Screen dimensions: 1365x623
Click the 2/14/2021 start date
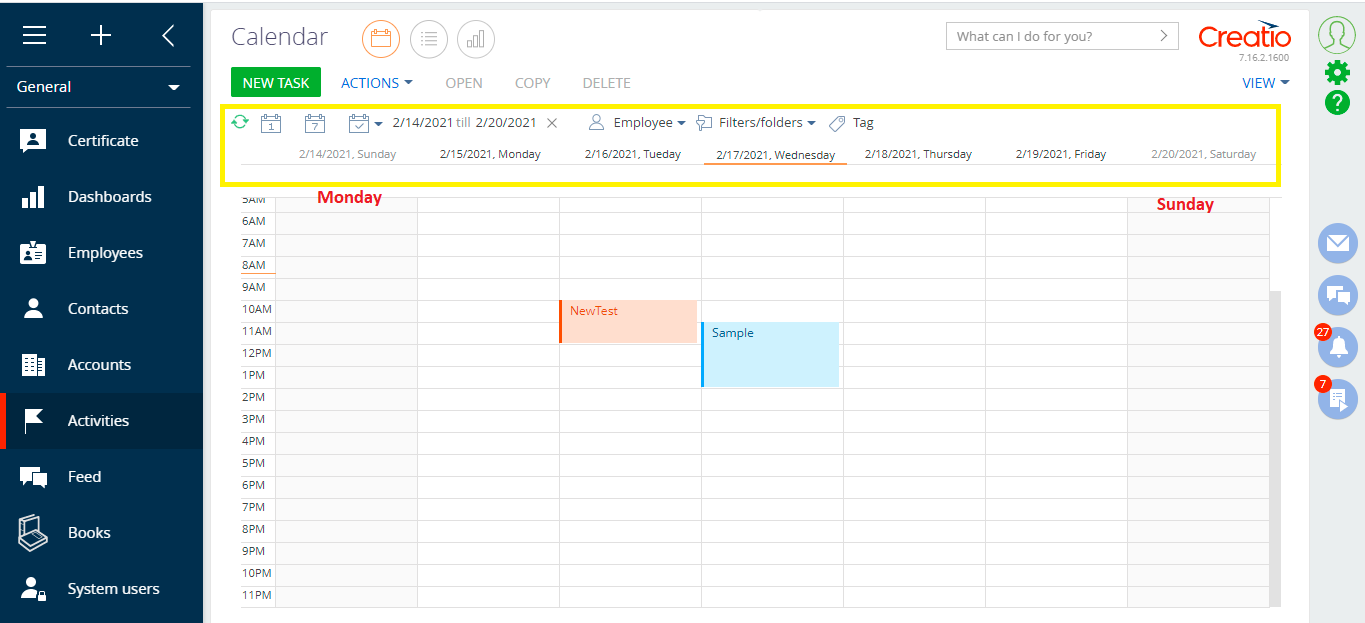[422, 123]
